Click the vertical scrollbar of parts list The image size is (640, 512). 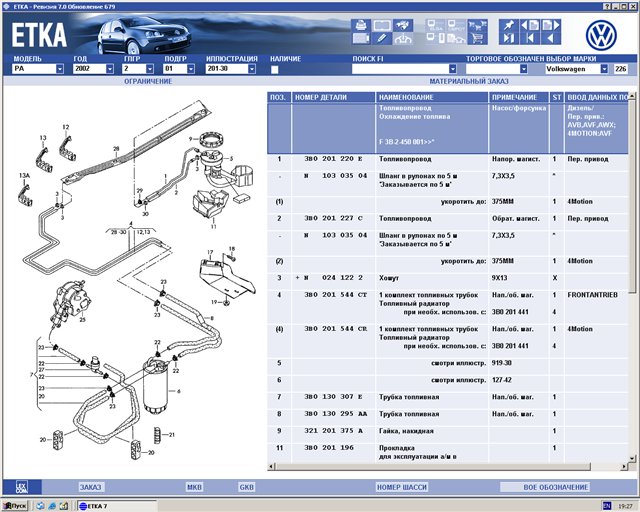[x=632, y=276]
